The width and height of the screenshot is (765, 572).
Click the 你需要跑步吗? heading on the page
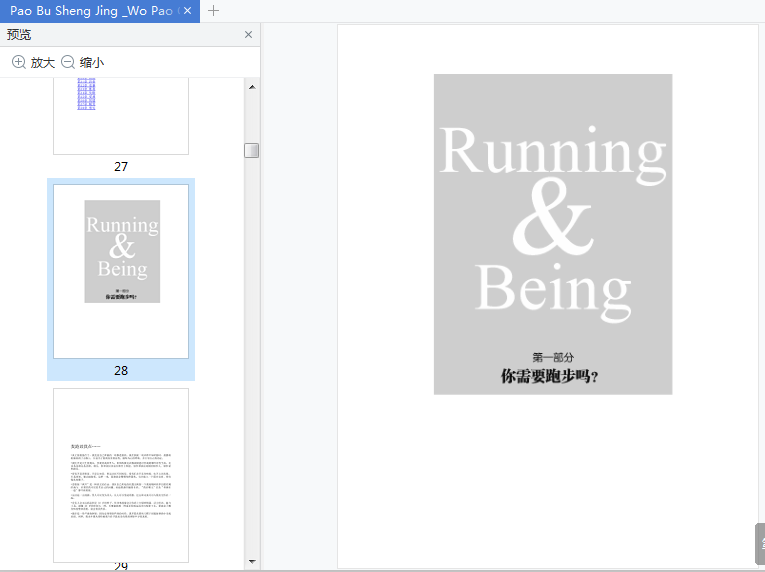tap(550, 377)
